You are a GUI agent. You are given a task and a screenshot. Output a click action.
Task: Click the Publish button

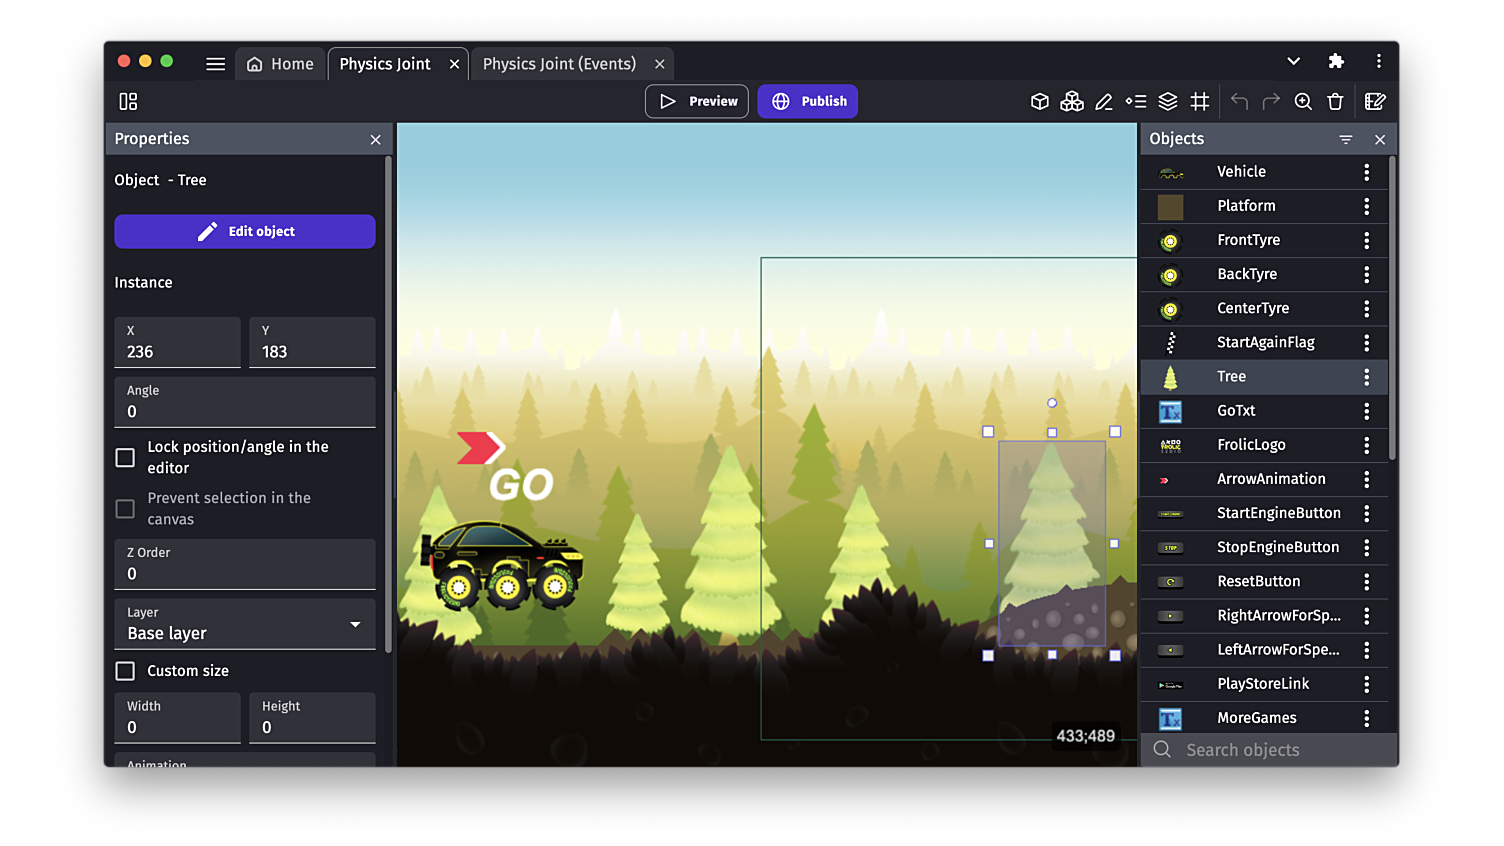(x=807, y=101)
